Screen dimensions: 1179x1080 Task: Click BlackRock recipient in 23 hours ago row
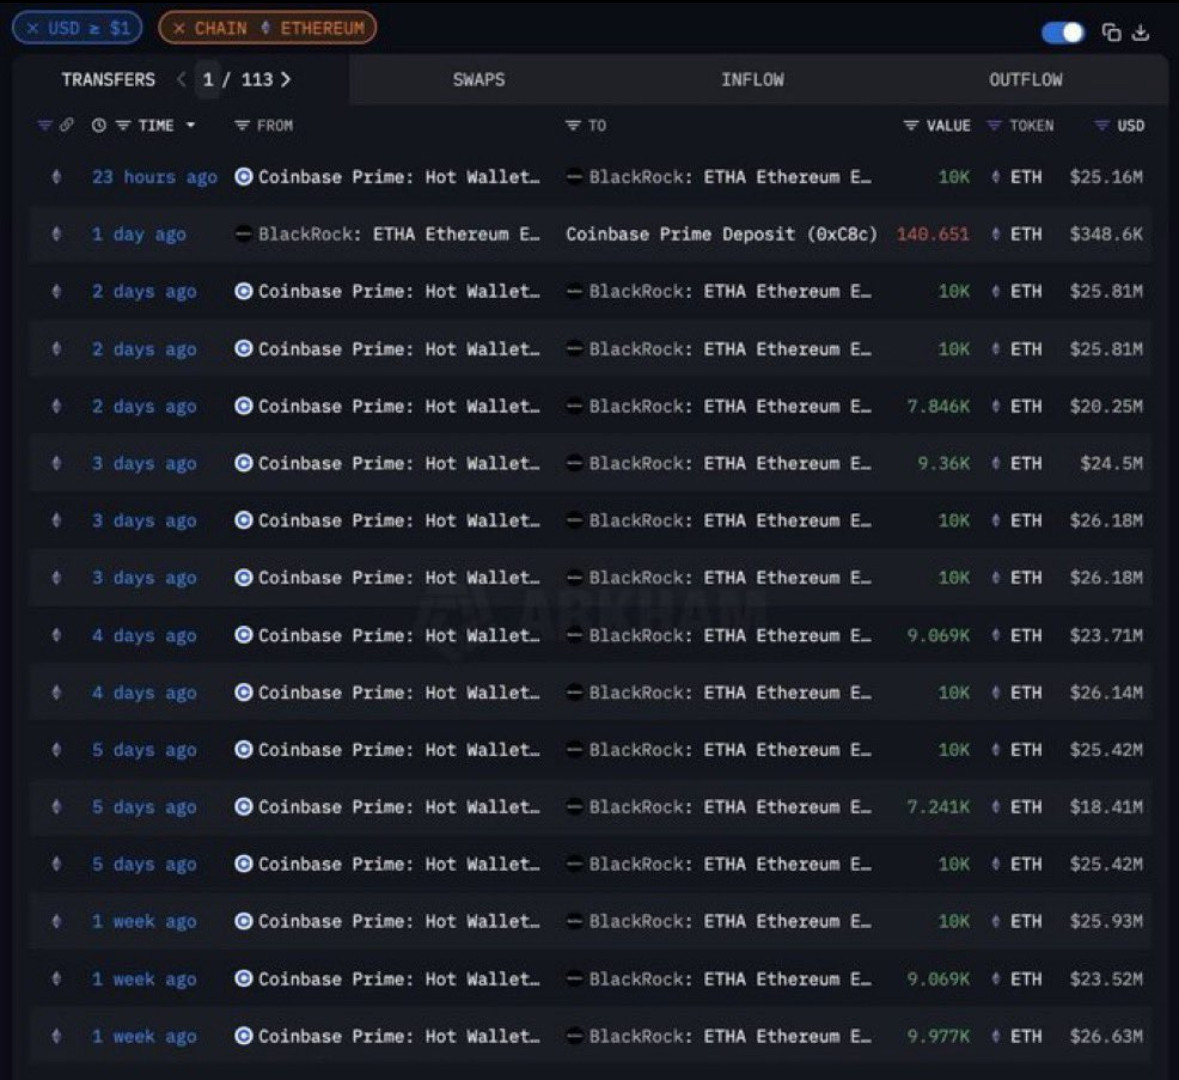point(729,177)
